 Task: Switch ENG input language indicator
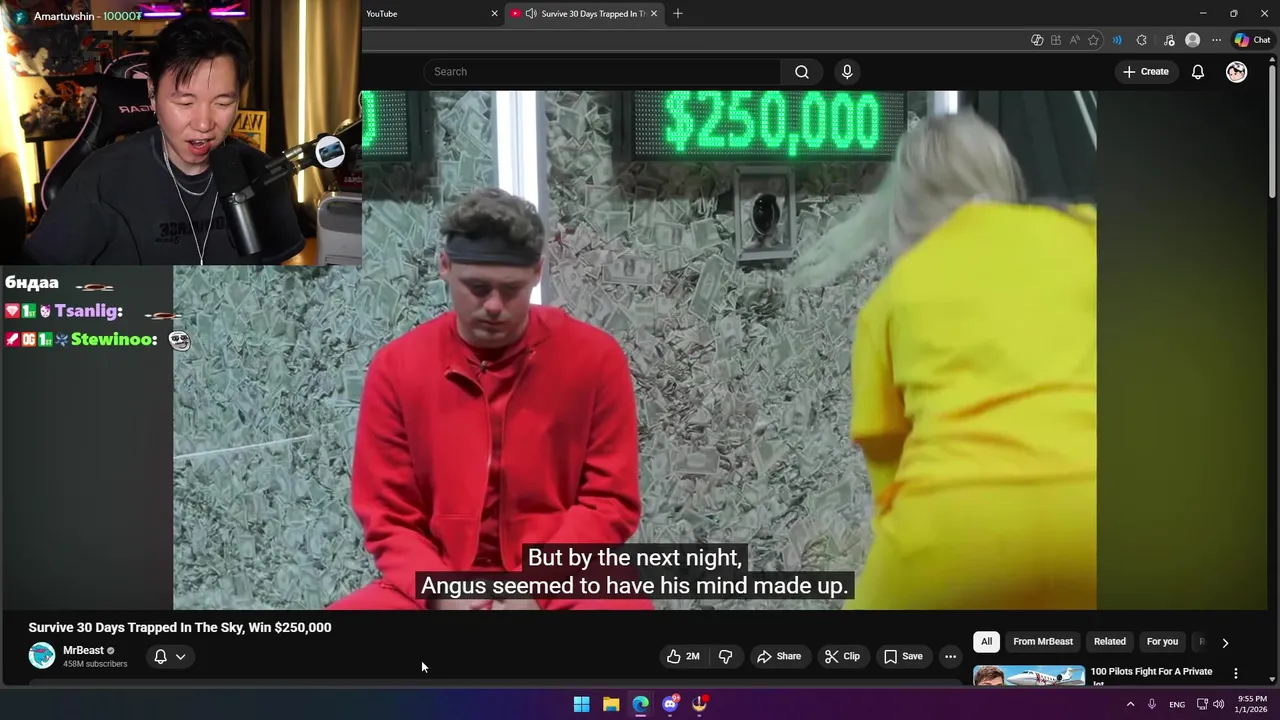pyautogui.click(x=1177, y=704)
